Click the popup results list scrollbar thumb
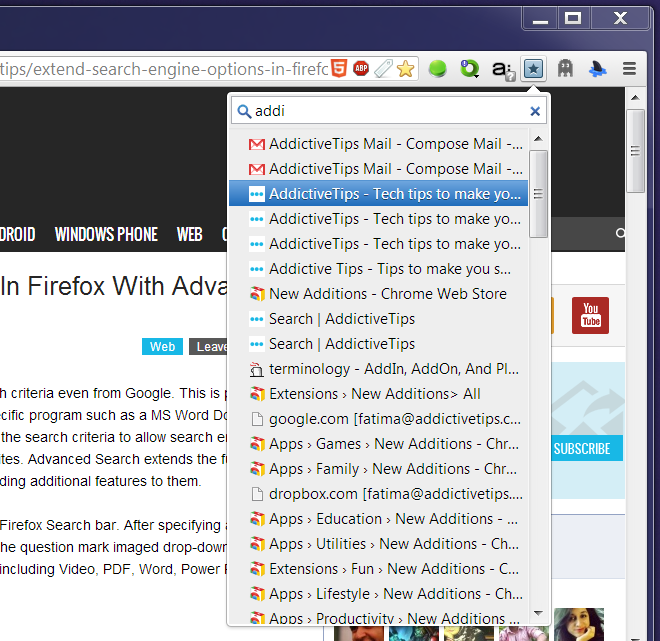This screenshot has height=641, width=660. 538,194
